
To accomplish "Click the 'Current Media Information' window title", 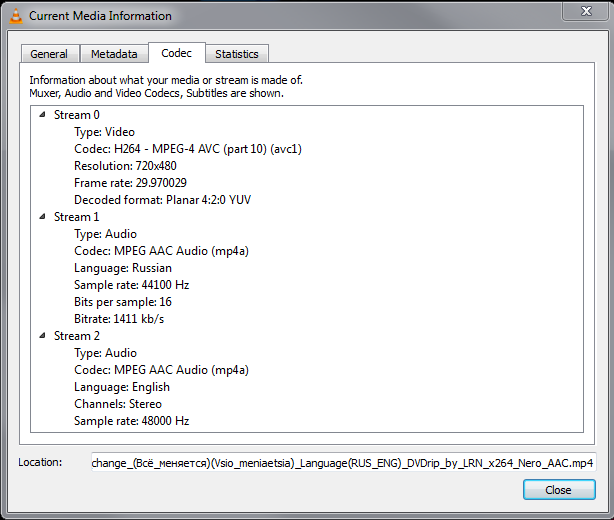I will pos(100,16).
